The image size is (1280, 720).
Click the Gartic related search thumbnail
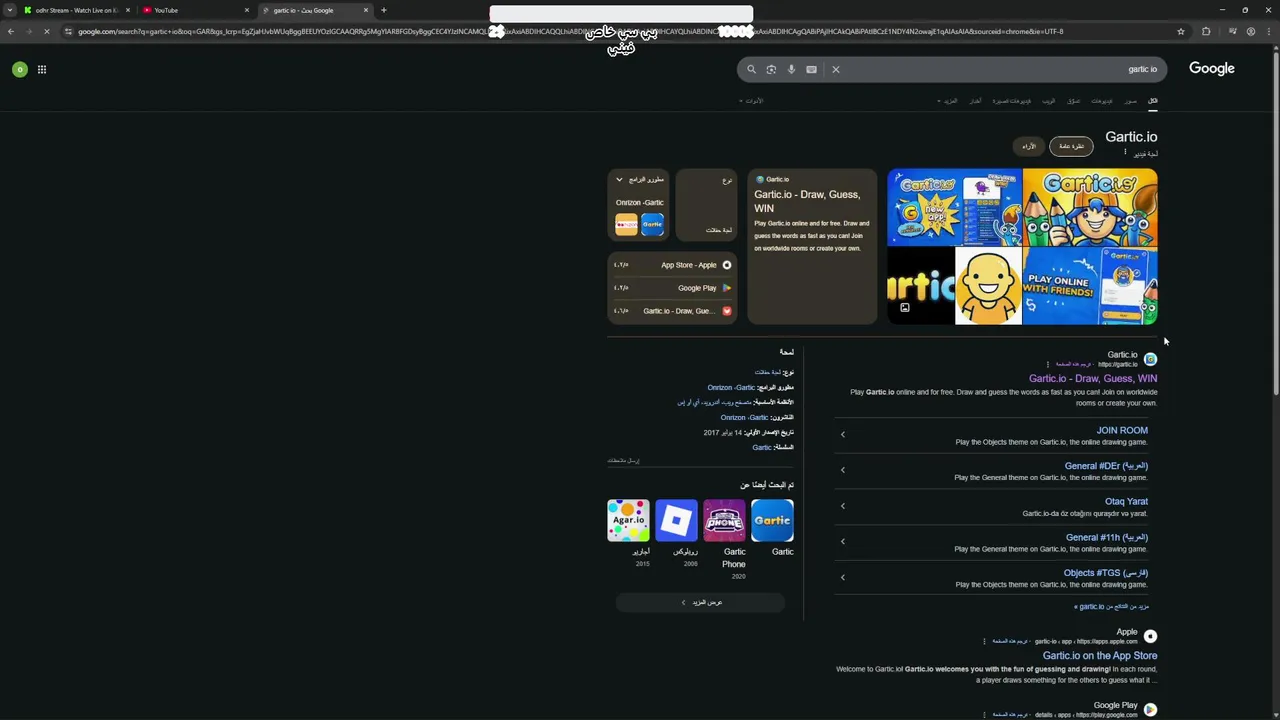[772, 521]
